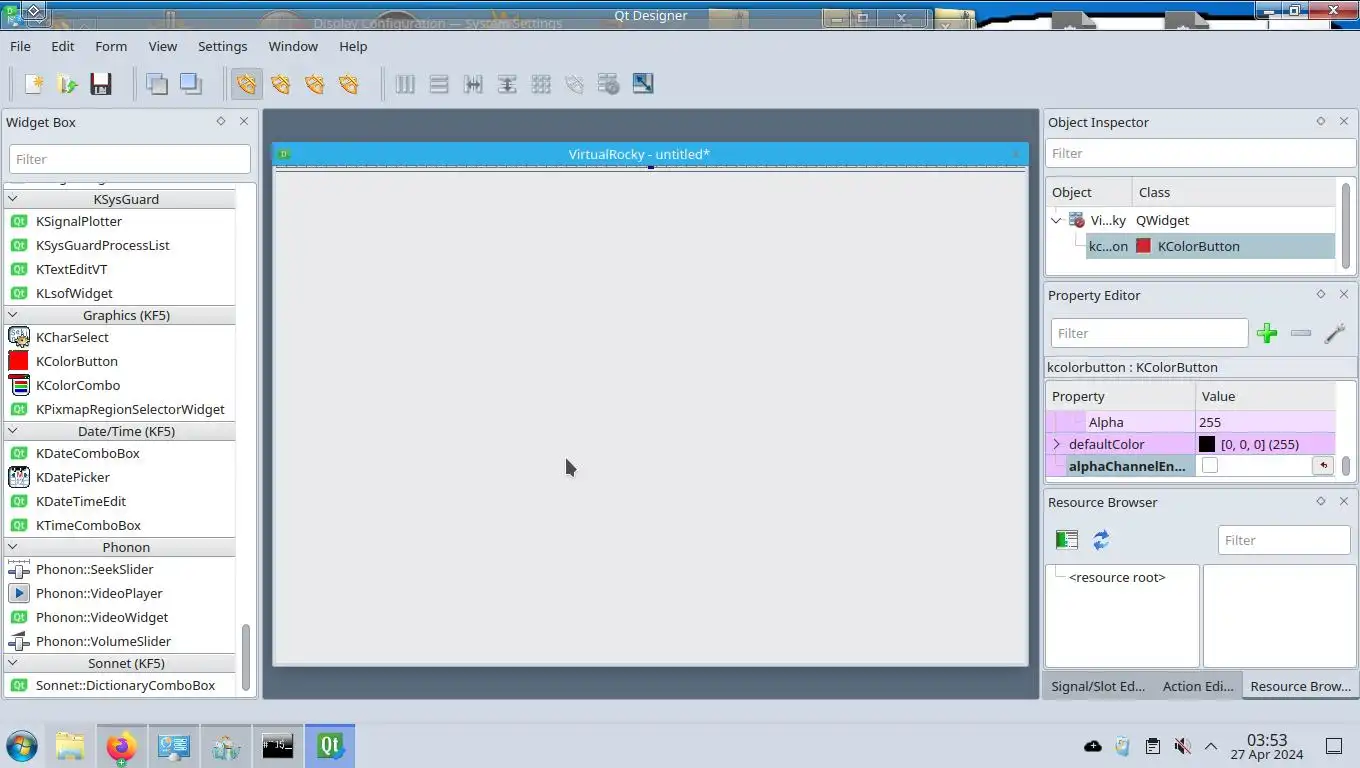Image resolution: width=1360 pixels, height=768 pixels.
Task: Reset the alphaChannelEnabled property with arrow button
Action: coord(1323,466)
